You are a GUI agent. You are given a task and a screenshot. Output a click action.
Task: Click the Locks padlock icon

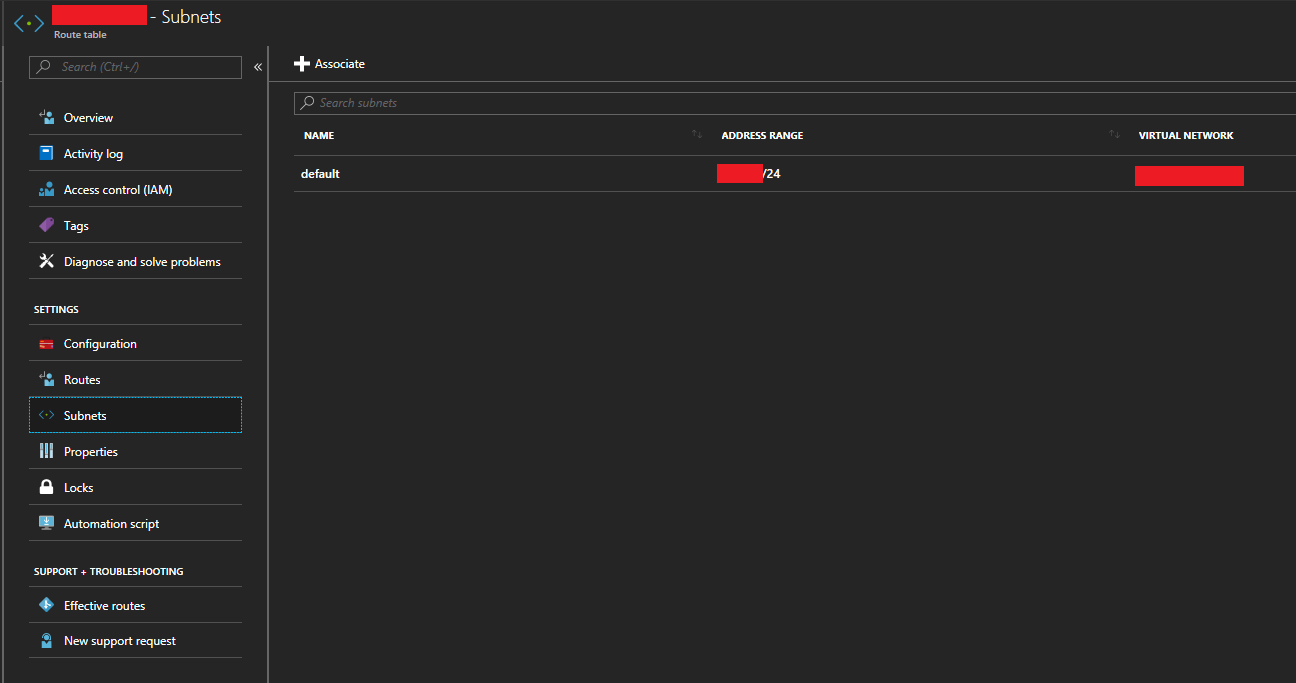(46, 487)
